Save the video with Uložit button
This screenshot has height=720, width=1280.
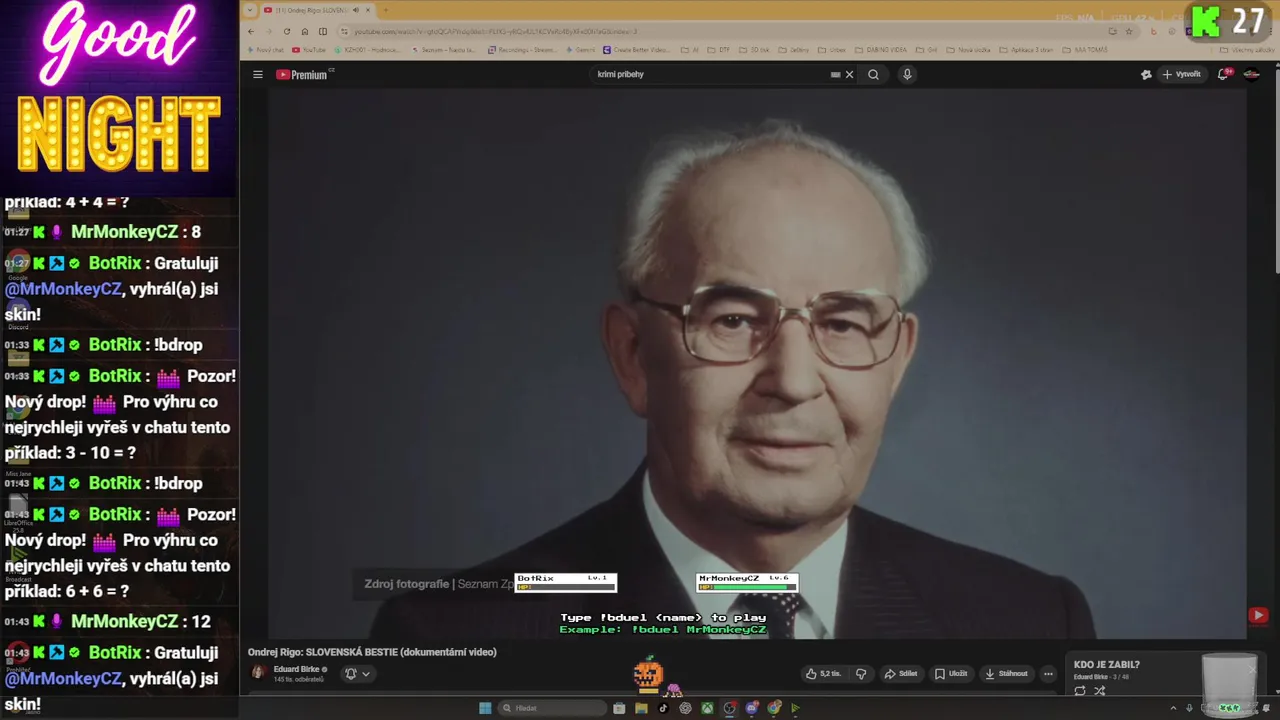[x=951, y=674]
